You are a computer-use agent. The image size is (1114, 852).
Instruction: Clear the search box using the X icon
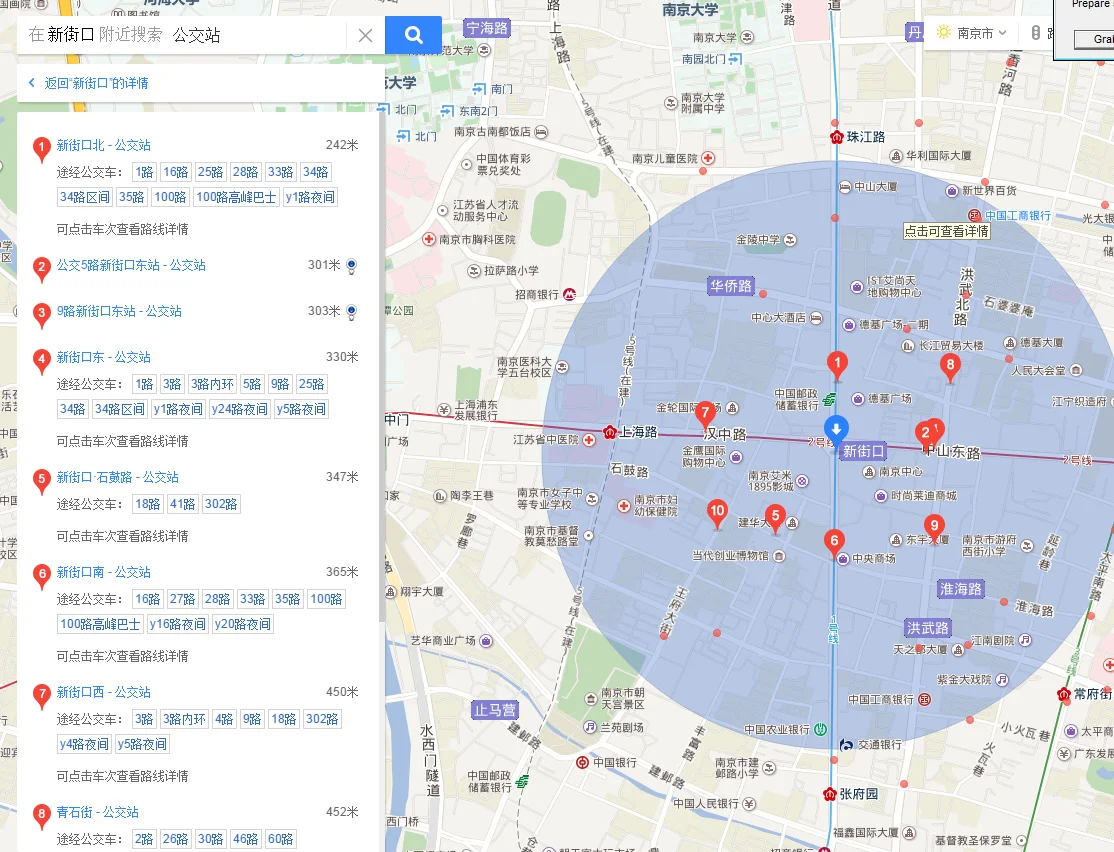coord(366,33)
